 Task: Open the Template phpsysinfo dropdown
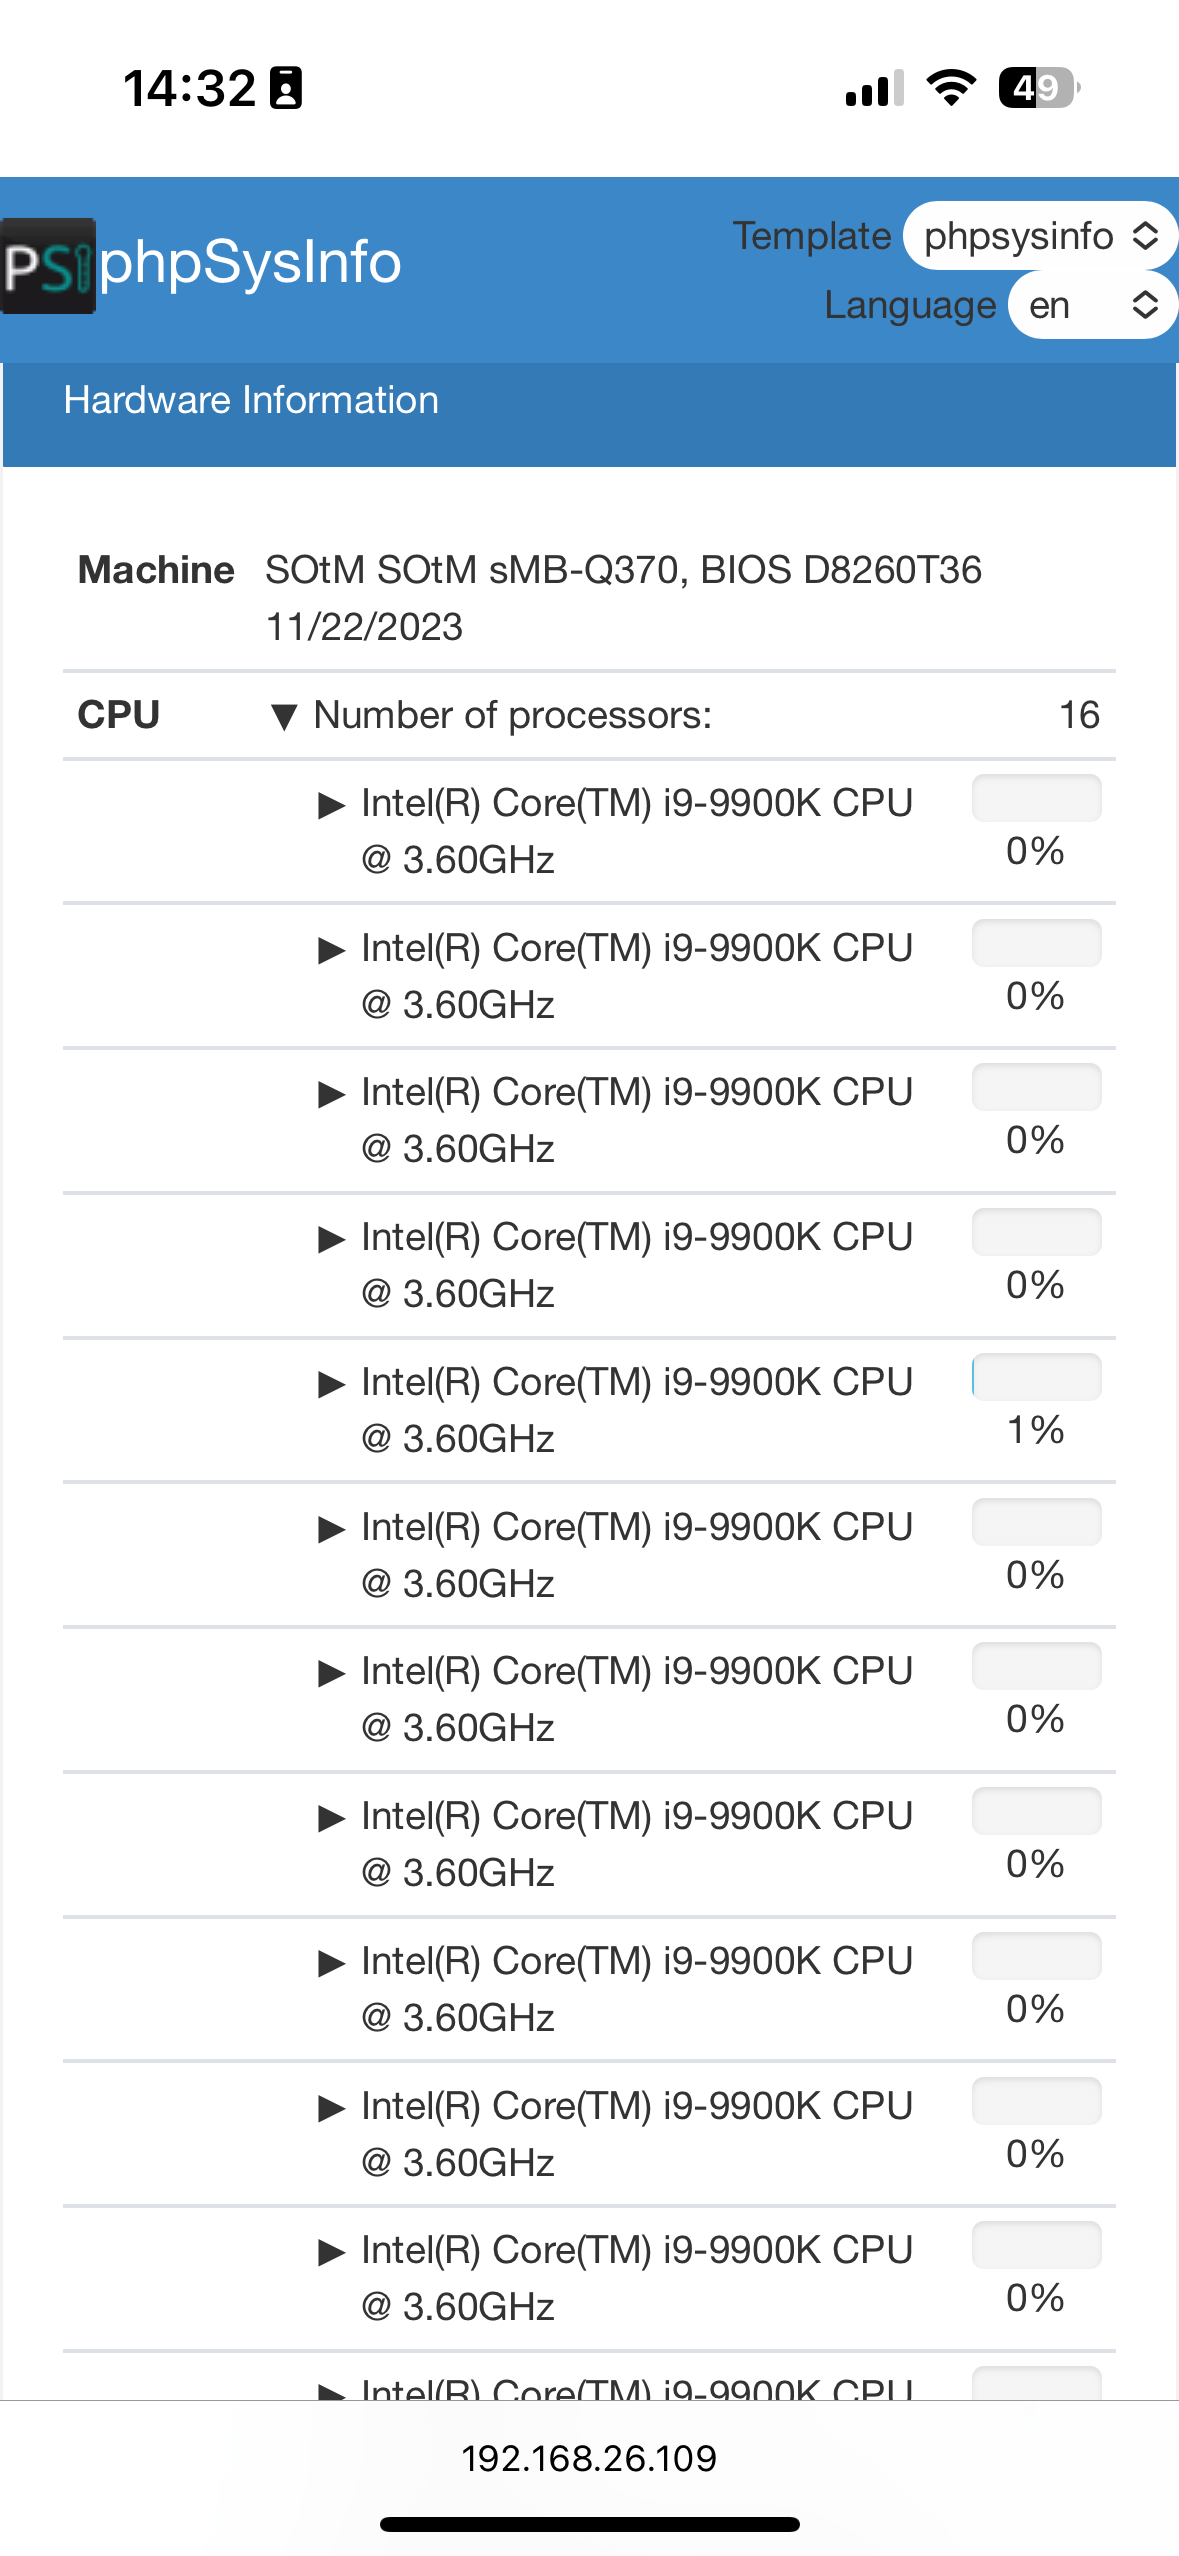[x=1040, y=236]
